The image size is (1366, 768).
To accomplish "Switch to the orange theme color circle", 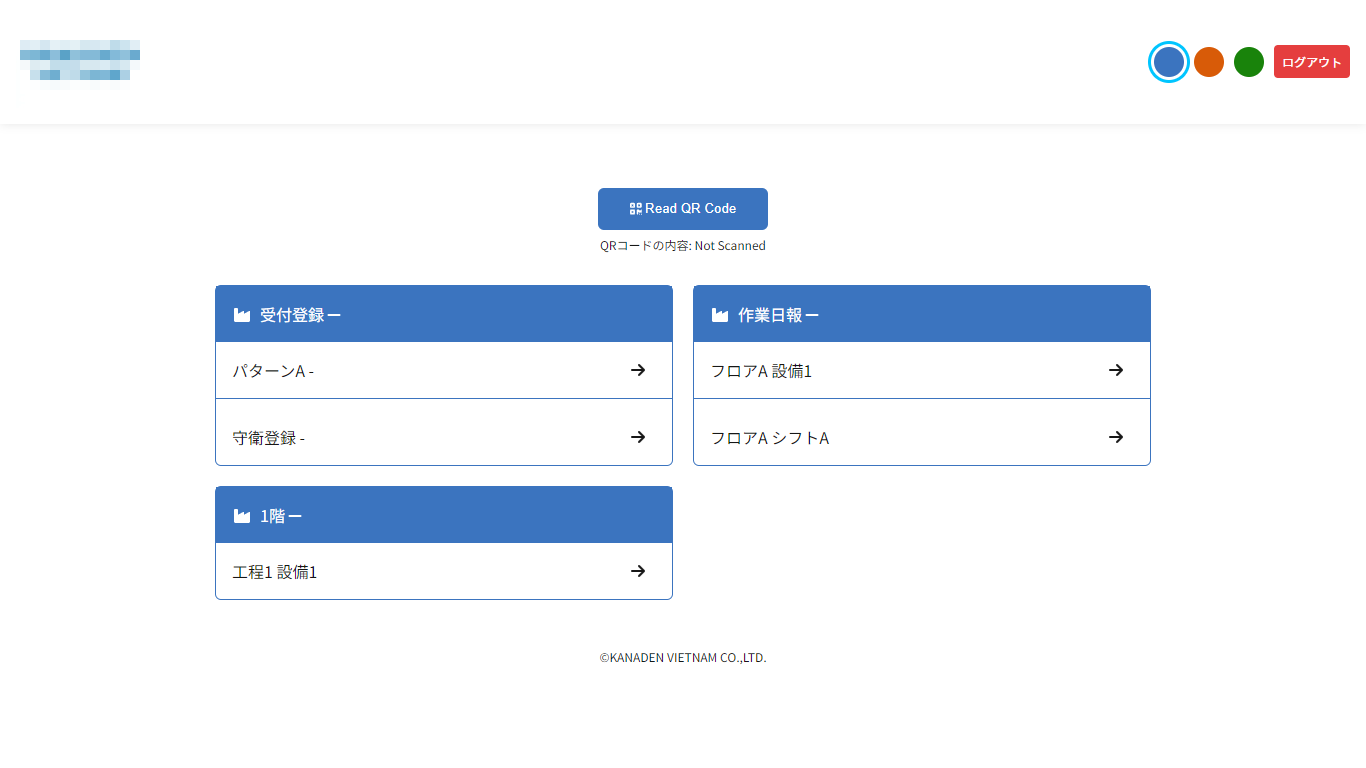I will [x=1209, y=62].
